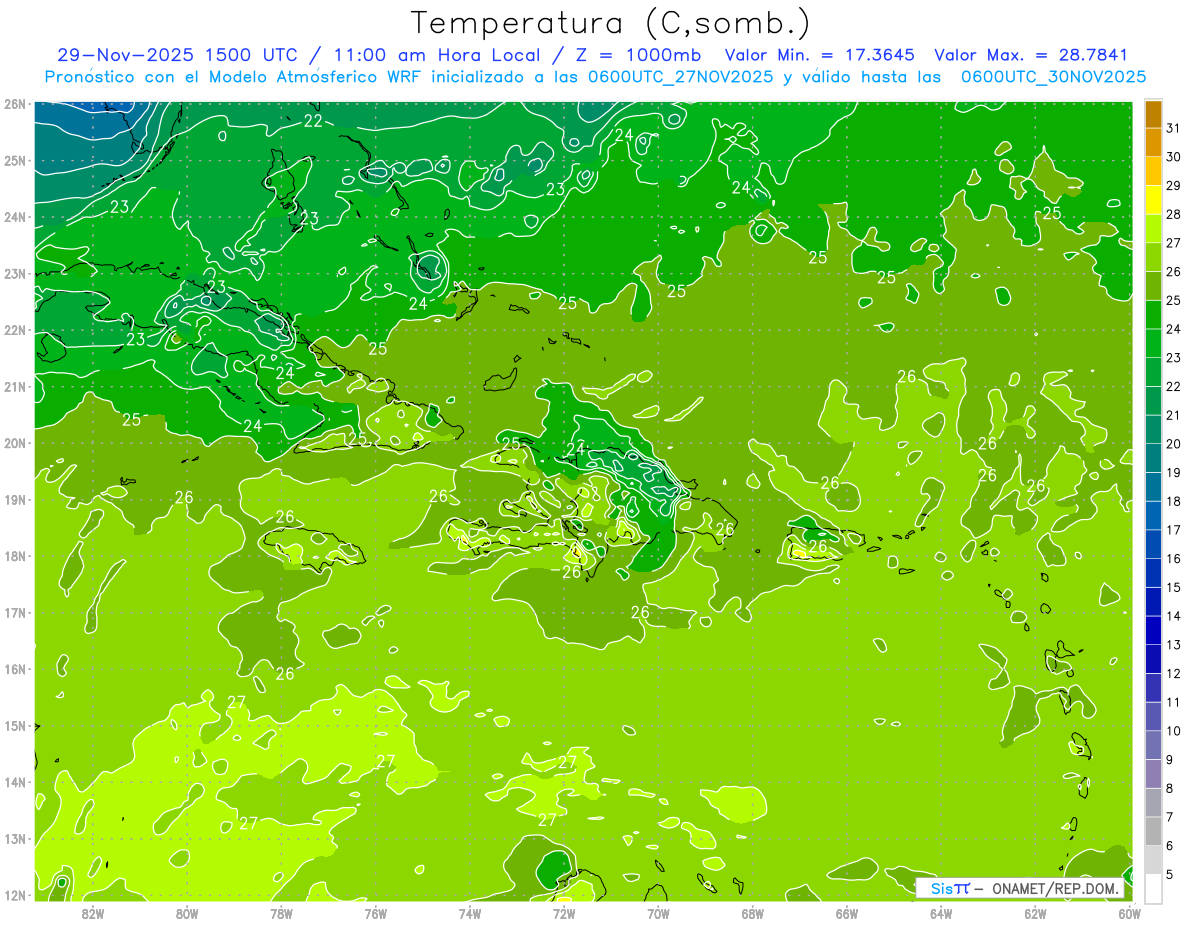The width and height of the screenshot is (1200, 927).
Task: Select the 15N latitude axis label
Action: pos(15,726)
